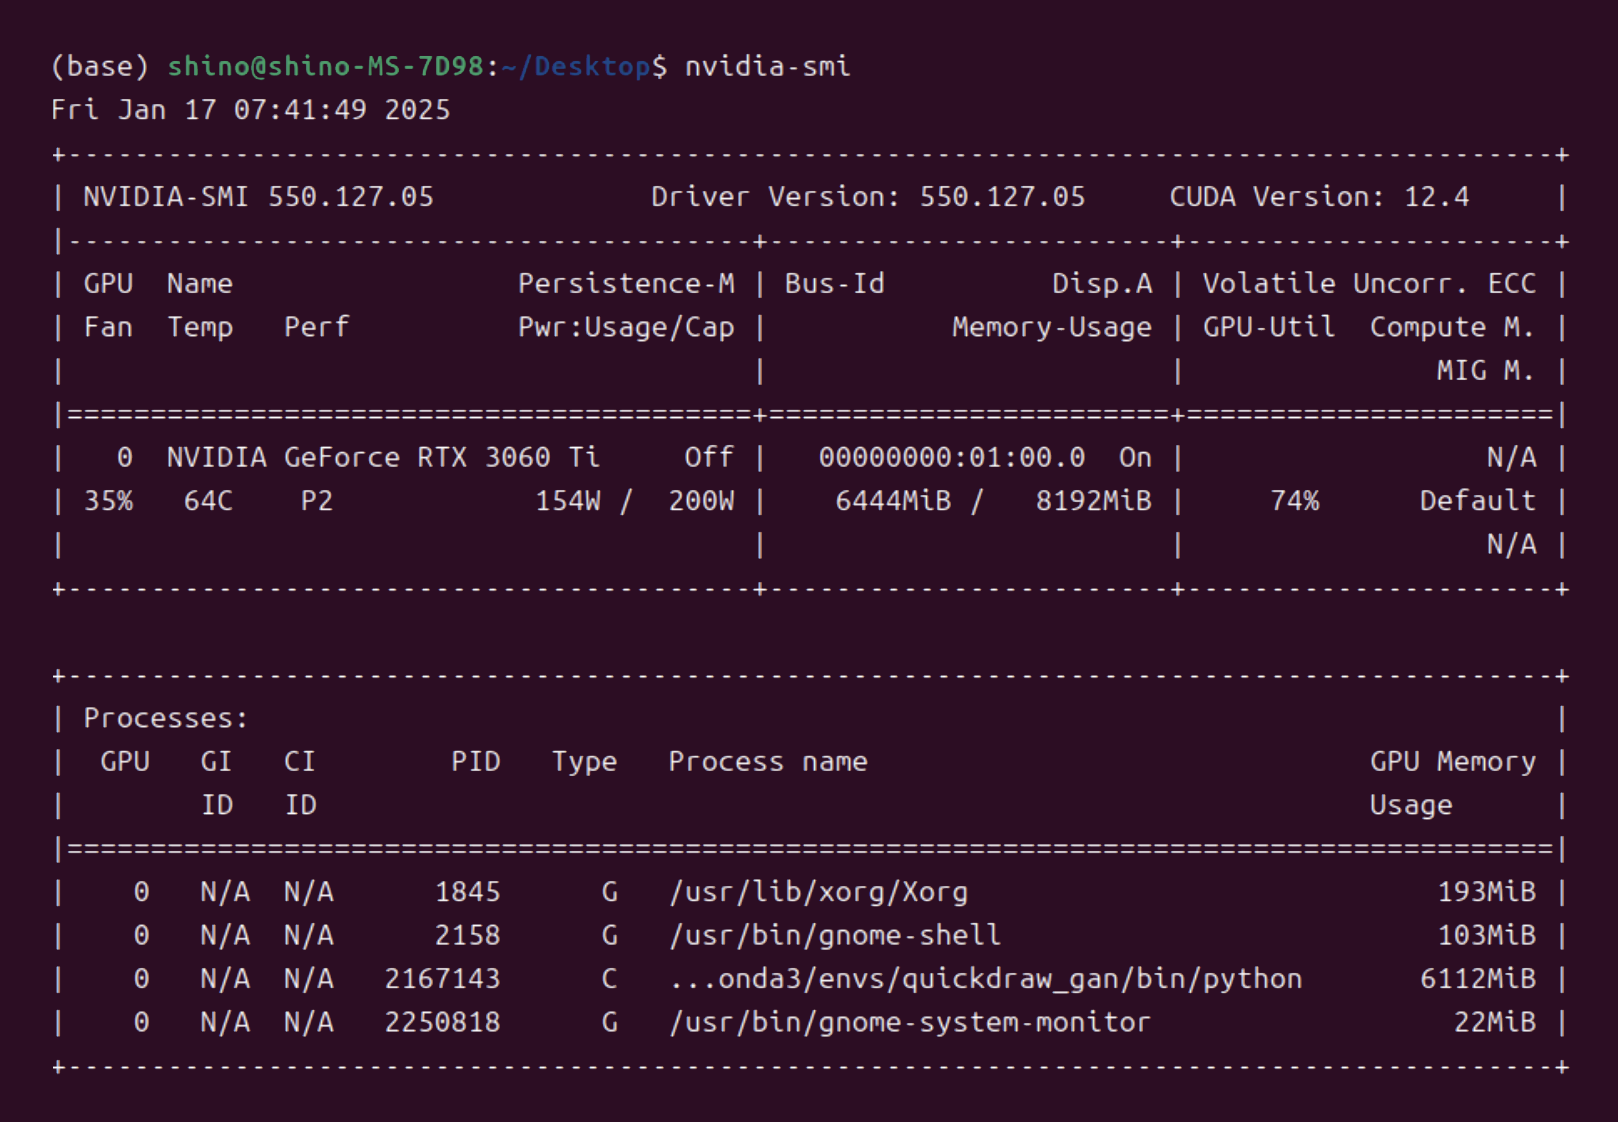Click the 'Processes:' section label
This screenshot has height=1122, width=1618.
tap(166, 718)
